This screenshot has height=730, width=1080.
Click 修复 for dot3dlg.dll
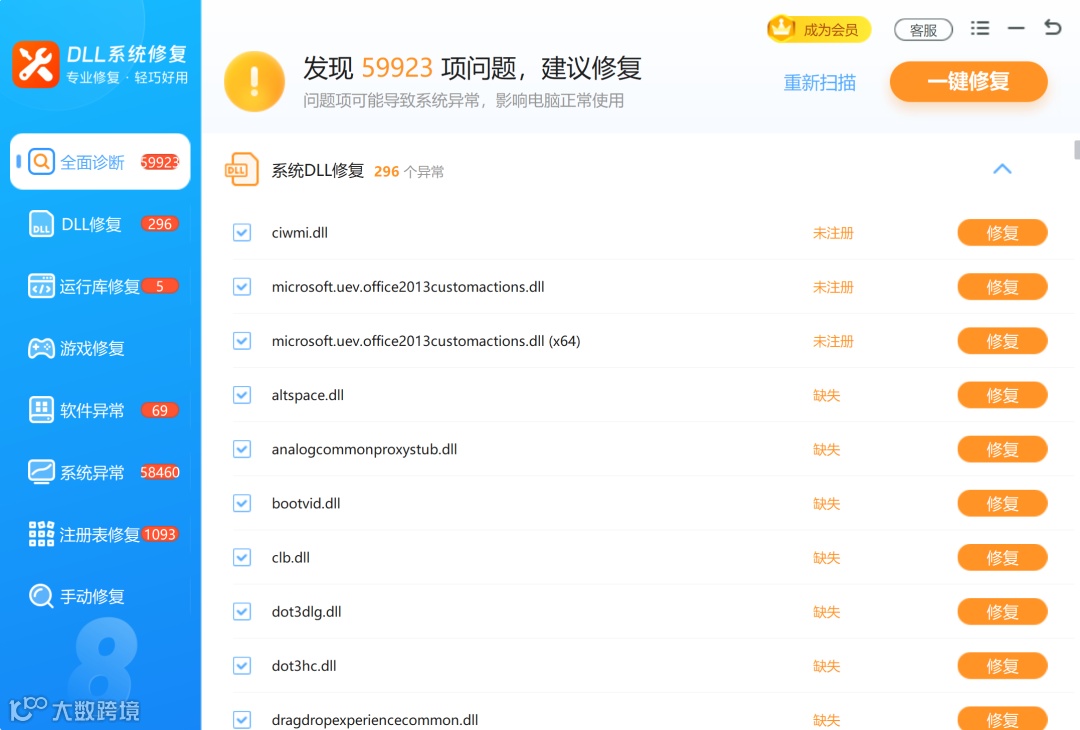point(1002,612)
